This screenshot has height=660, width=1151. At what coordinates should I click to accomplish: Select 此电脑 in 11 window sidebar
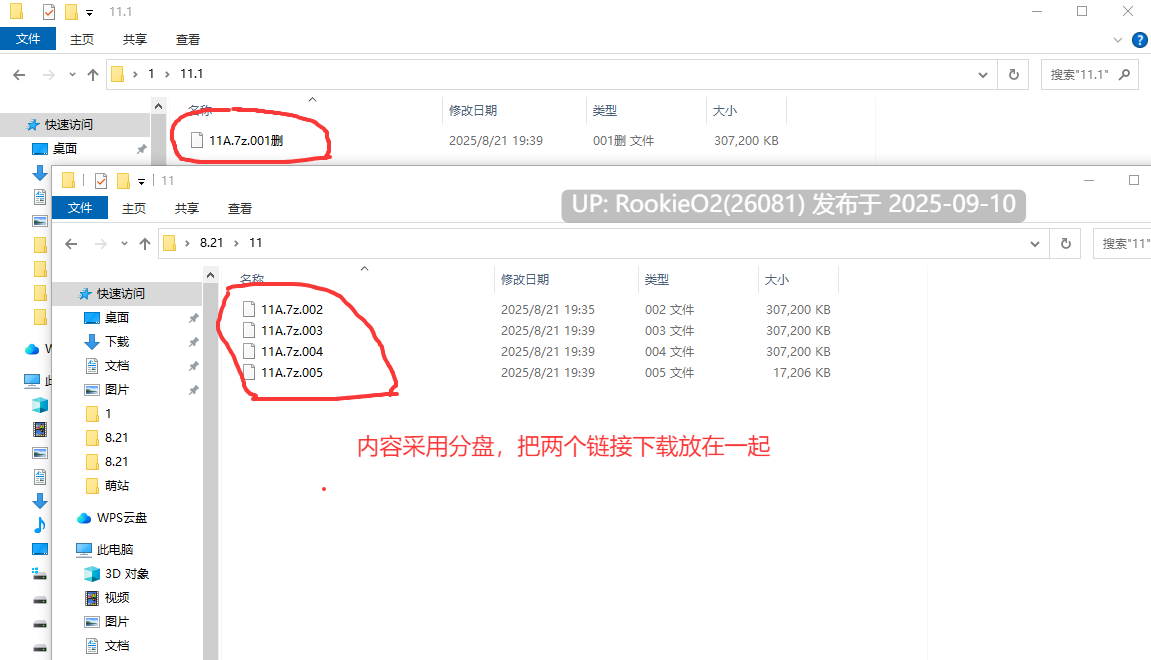tap(115, 549)
